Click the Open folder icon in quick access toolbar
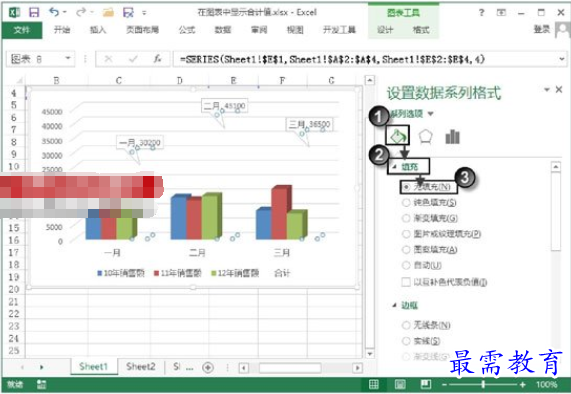This screenshot has width=571, height=394. click(x=108, y=12)
